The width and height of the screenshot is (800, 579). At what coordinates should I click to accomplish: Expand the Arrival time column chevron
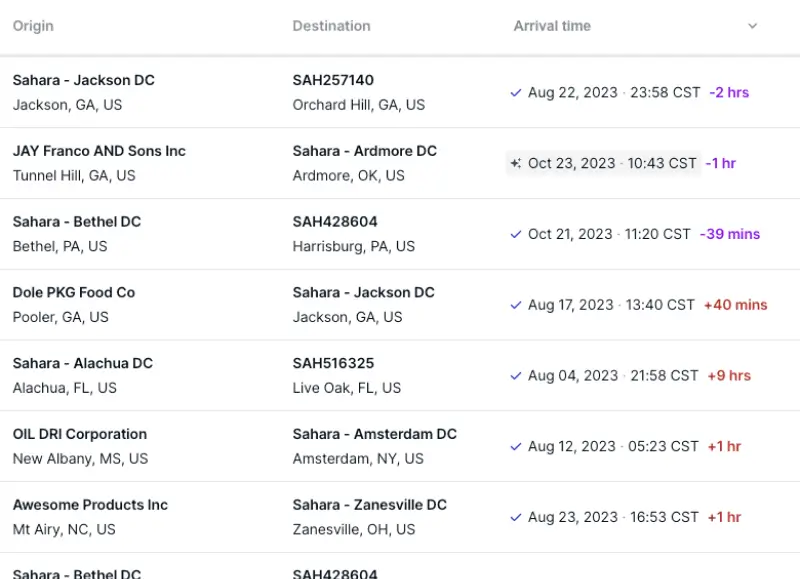pyautogui.click(x=753, y=26)
